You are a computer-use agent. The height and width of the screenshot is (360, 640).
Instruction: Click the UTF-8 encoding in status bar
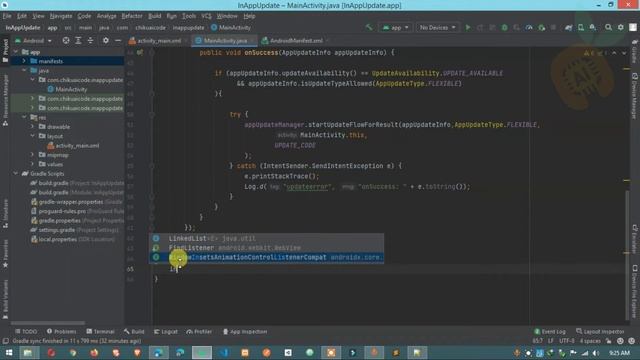pos(567,341)
